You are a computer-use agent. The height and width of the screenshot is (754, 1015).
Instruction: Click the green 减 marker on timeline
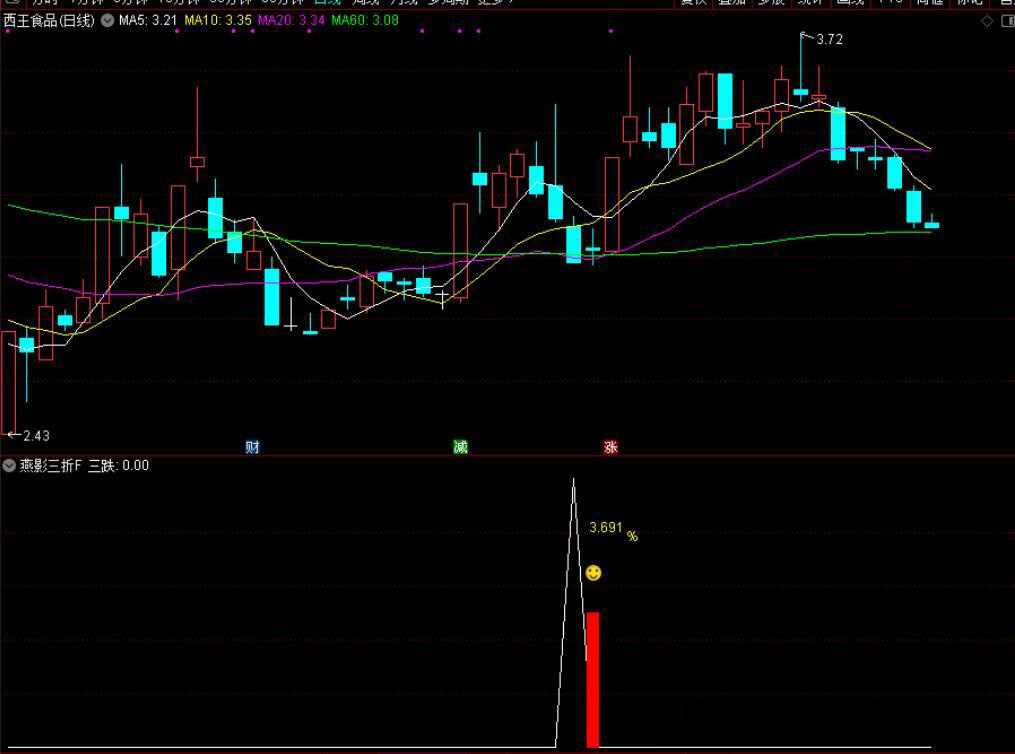coord(460,447)
